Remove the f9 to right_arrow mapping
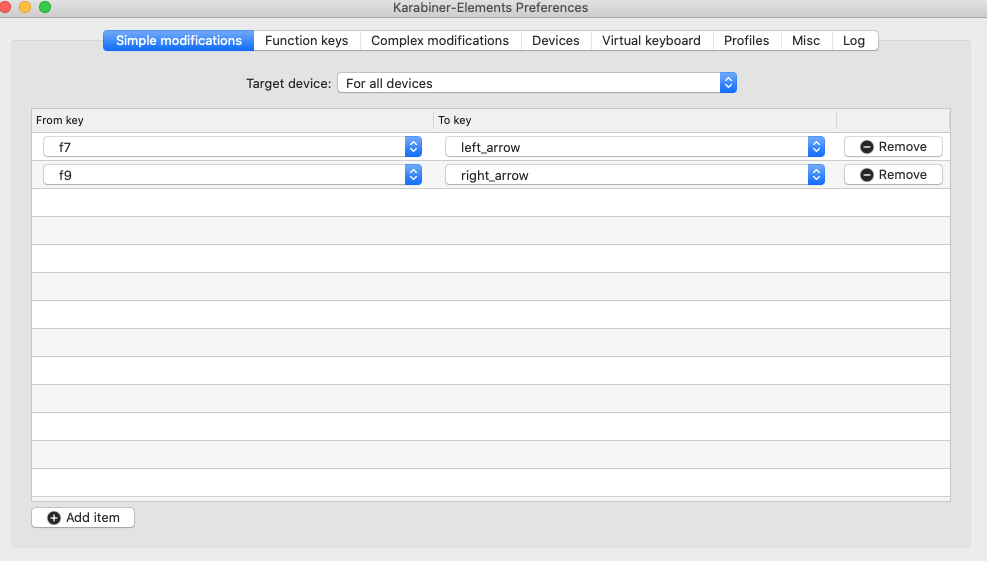Image resolution: width=987 pixels, height=561 pixels. click(x=893, y=174)
